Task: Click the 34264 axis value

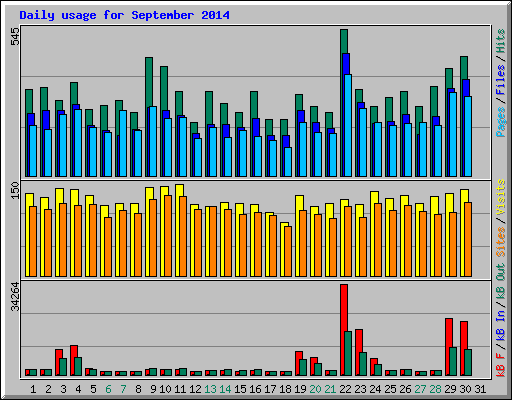Action: [x=15, y=296]
